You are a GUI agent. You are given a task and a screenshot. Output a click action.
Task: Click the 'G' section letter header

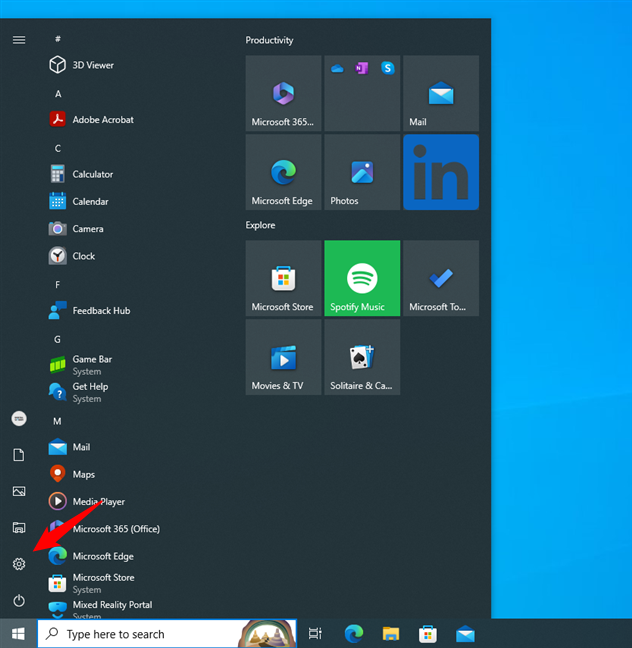tap(57, 339)
